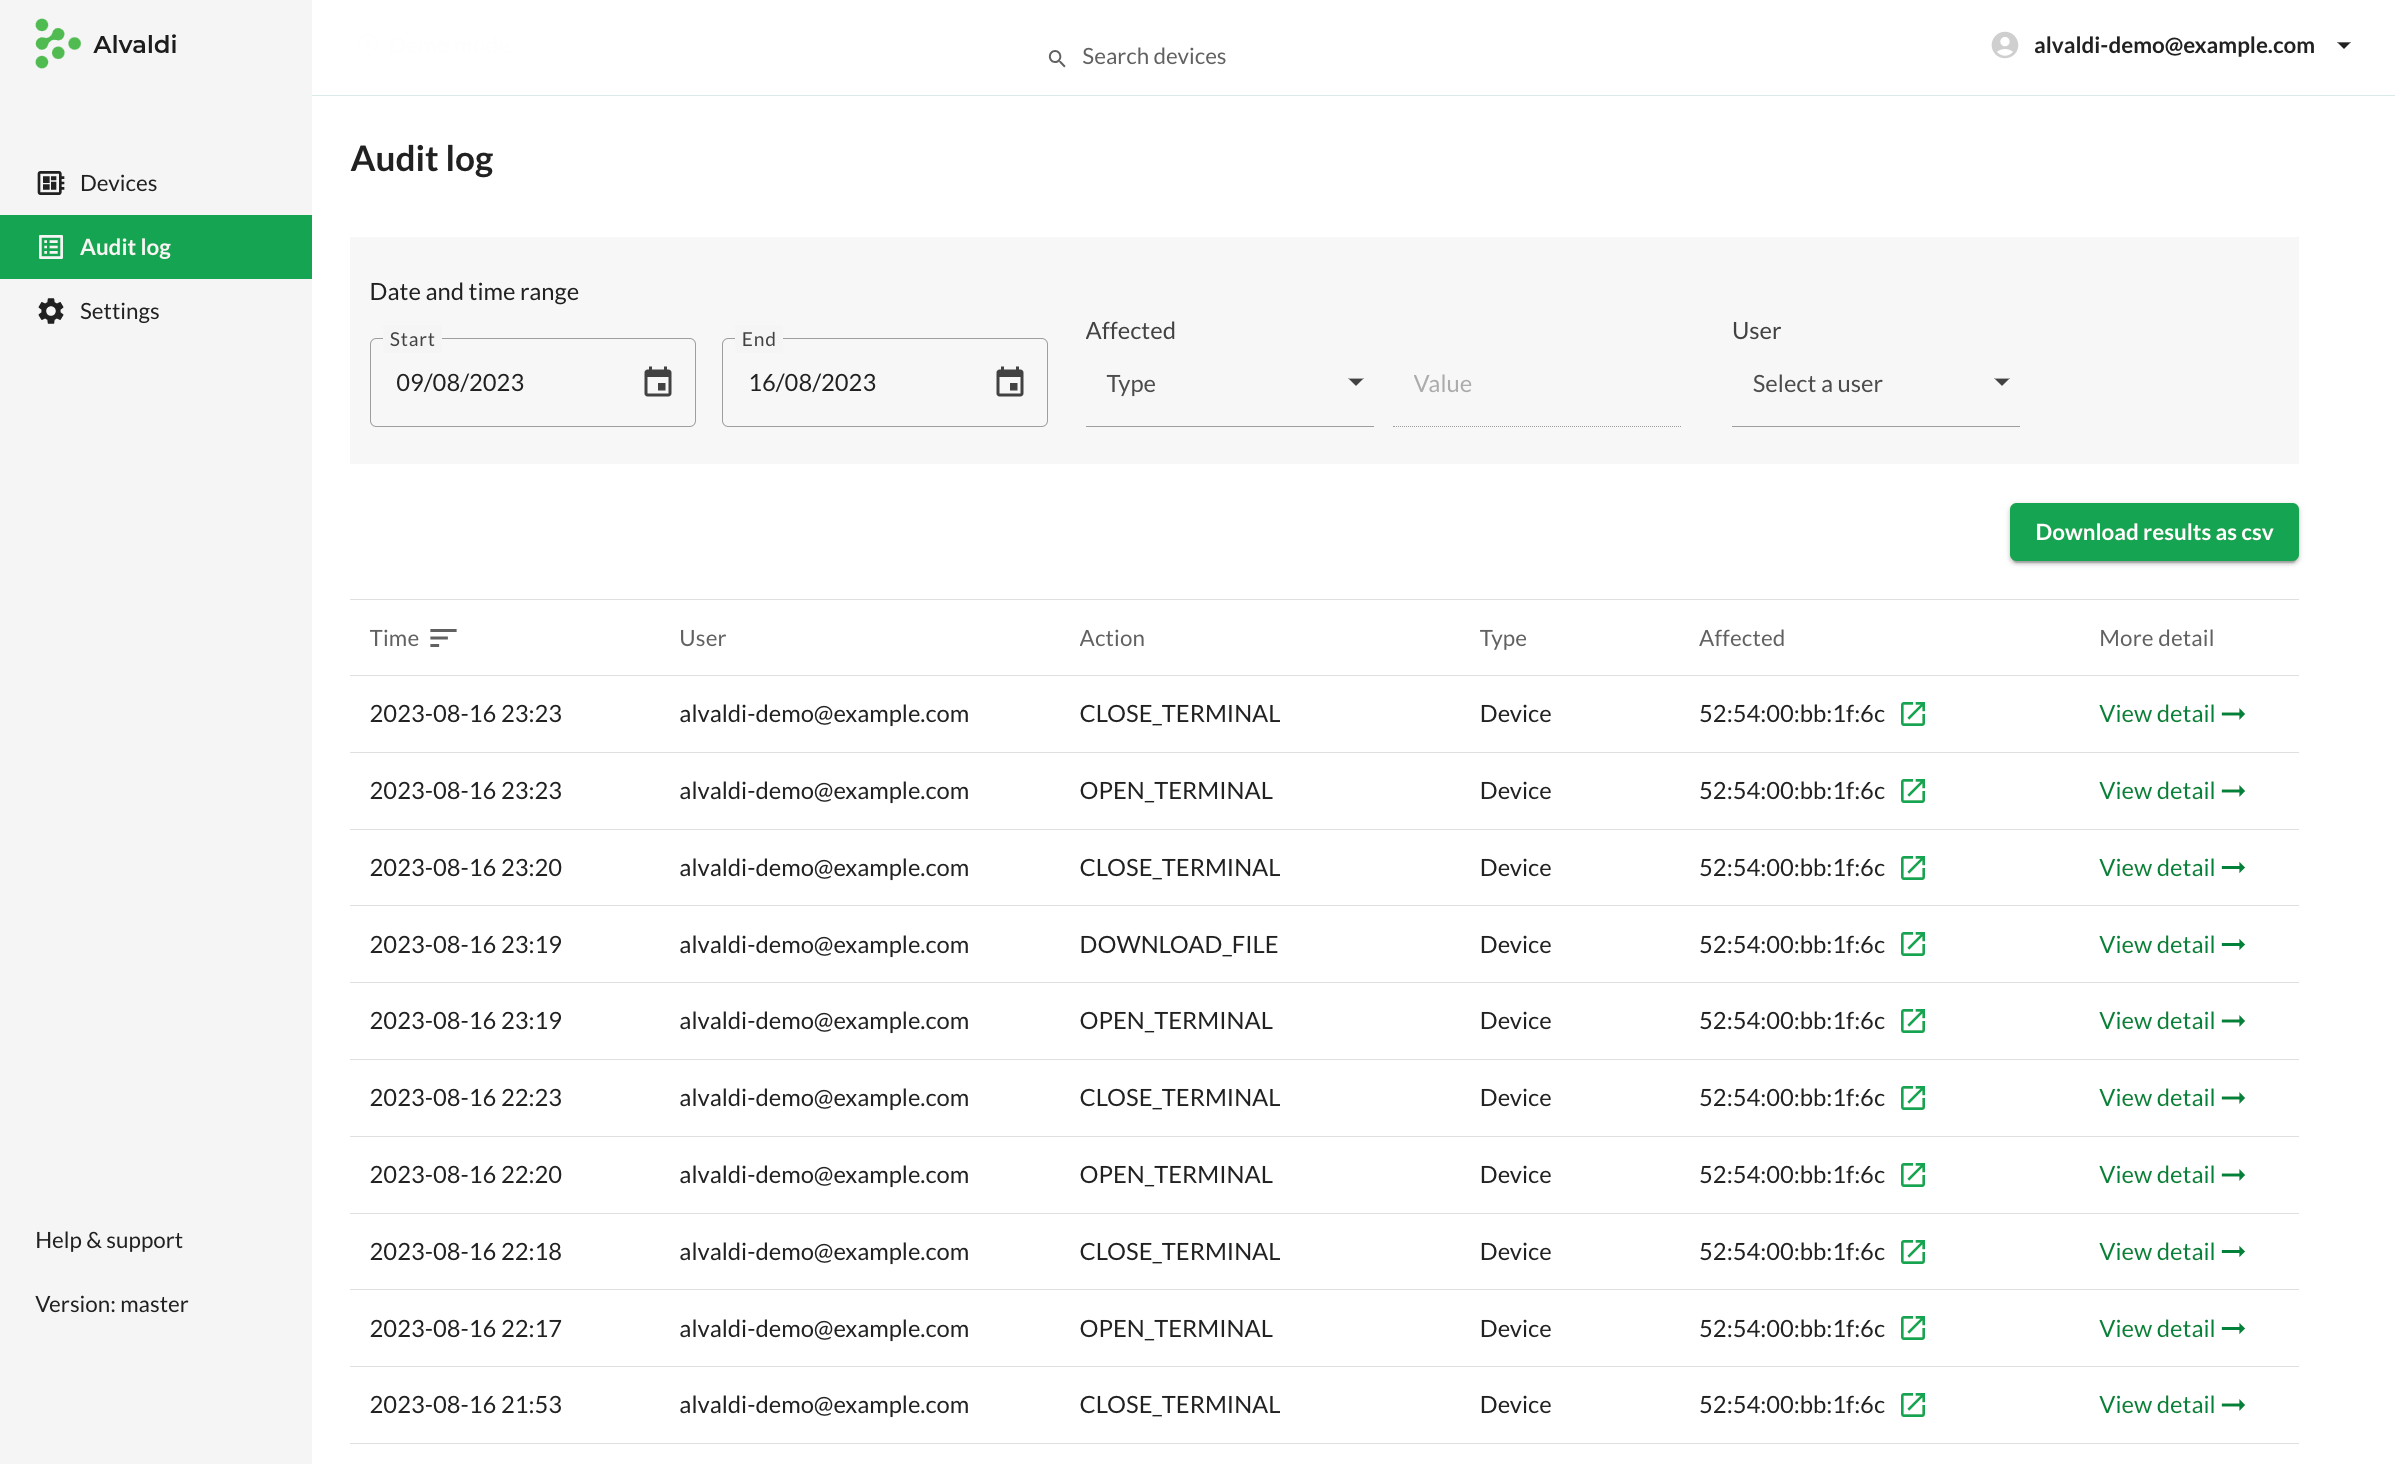Go to Devices in the sidebar
Image resolution: width=2395 pixels, height=1464 pixels.
118,183
